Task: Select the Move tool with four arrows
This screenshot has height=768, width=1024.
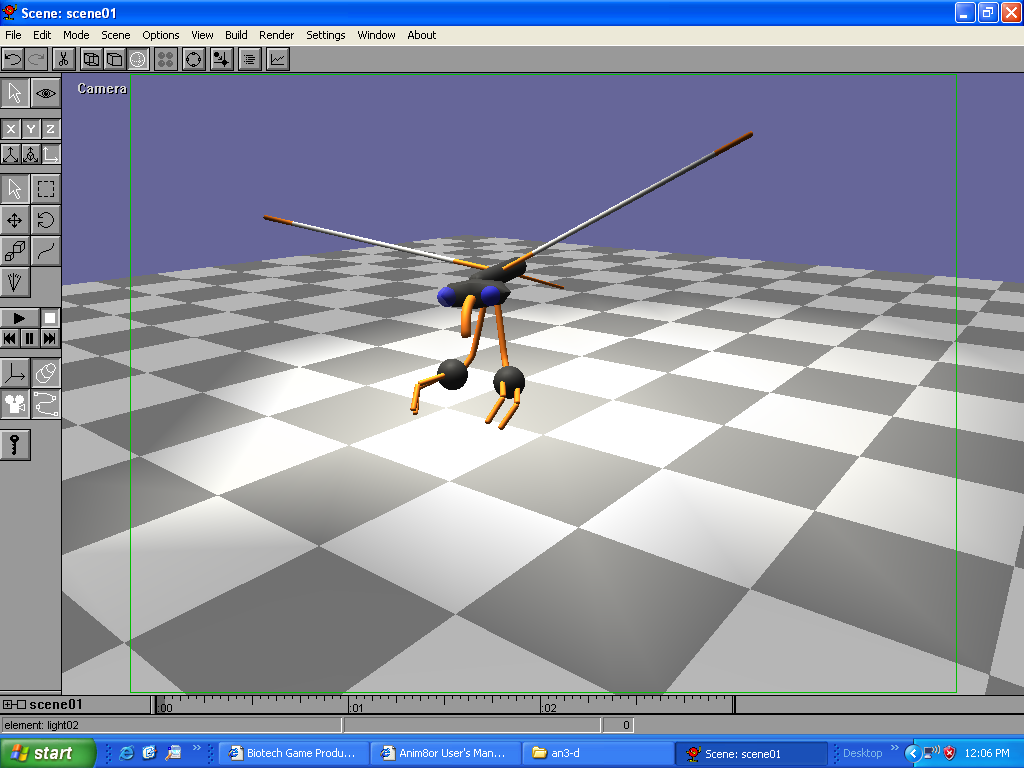Action: click(15, 220)
